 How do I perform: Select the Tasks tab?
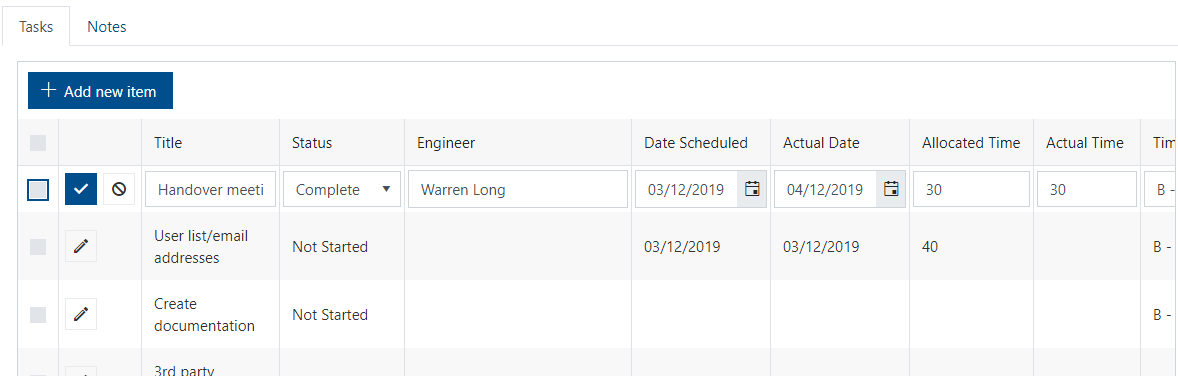pyautogui.click(x=36, y=27)
